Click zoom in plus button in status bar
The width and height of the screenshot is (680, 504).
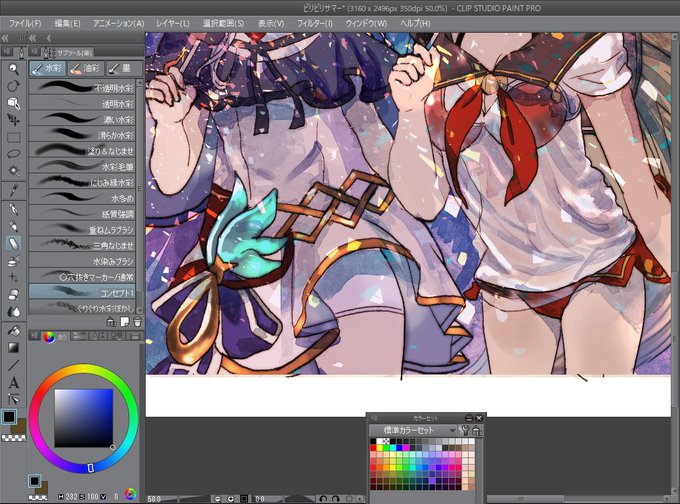pyautogui.click(x=231, y=499)
